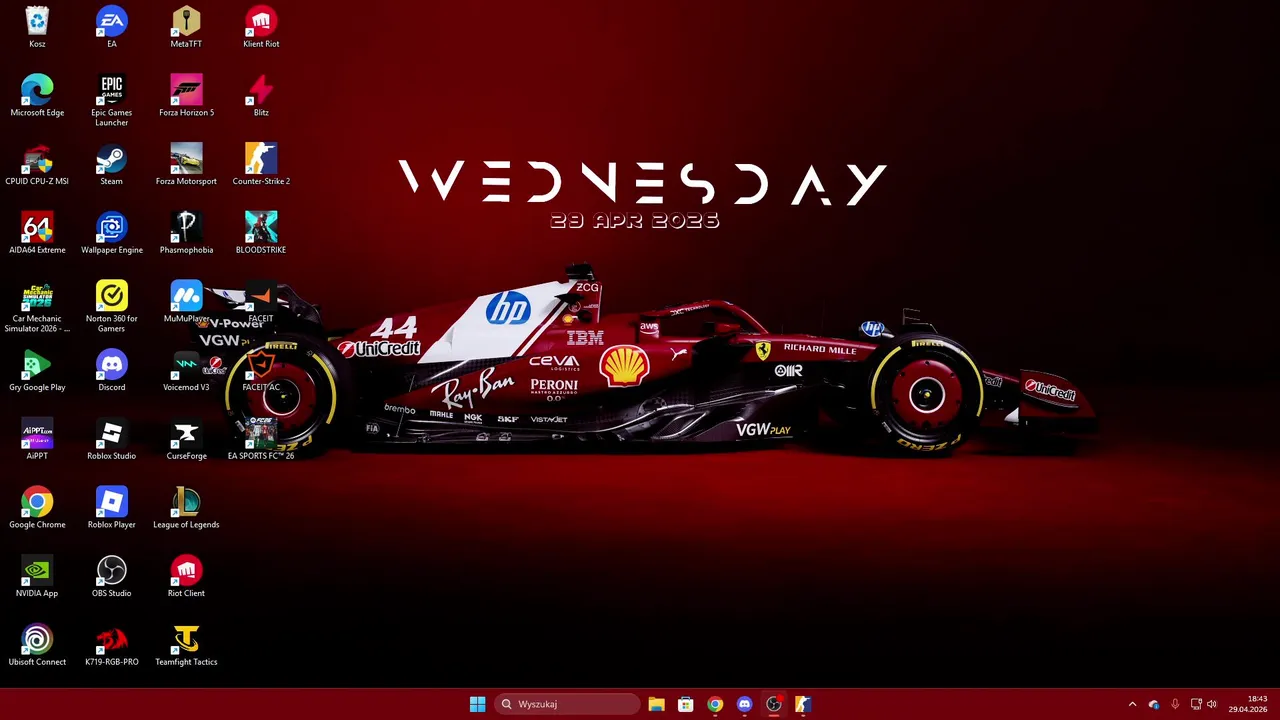
Task: Select the Roblox Player desktop shortcut
Action: point(111,508)
